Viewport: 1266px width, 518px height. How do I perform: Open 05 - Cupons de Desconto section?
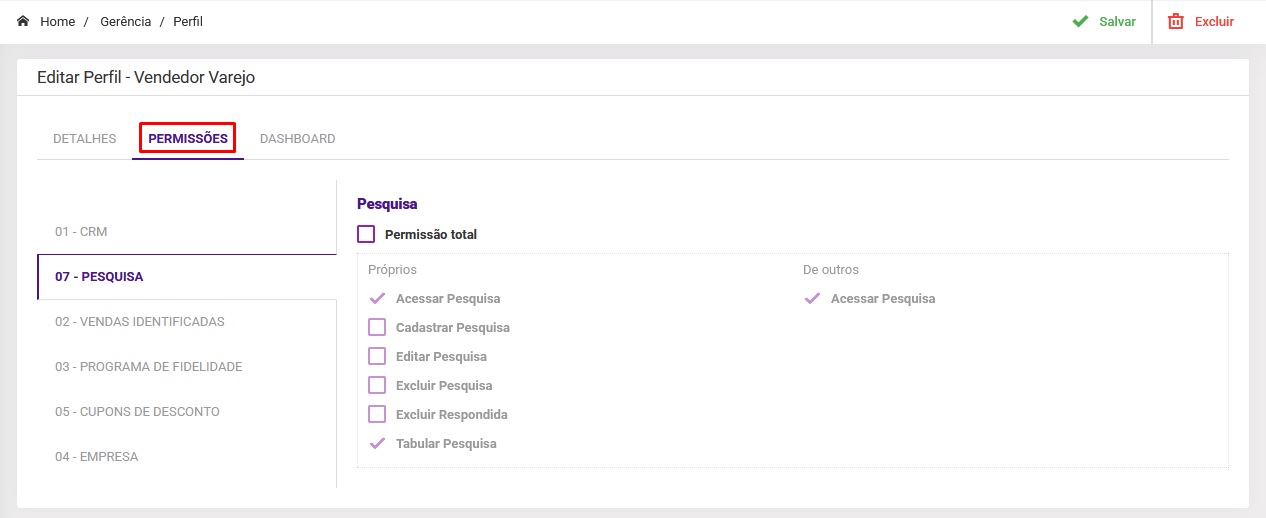click(x=137, y=412)
